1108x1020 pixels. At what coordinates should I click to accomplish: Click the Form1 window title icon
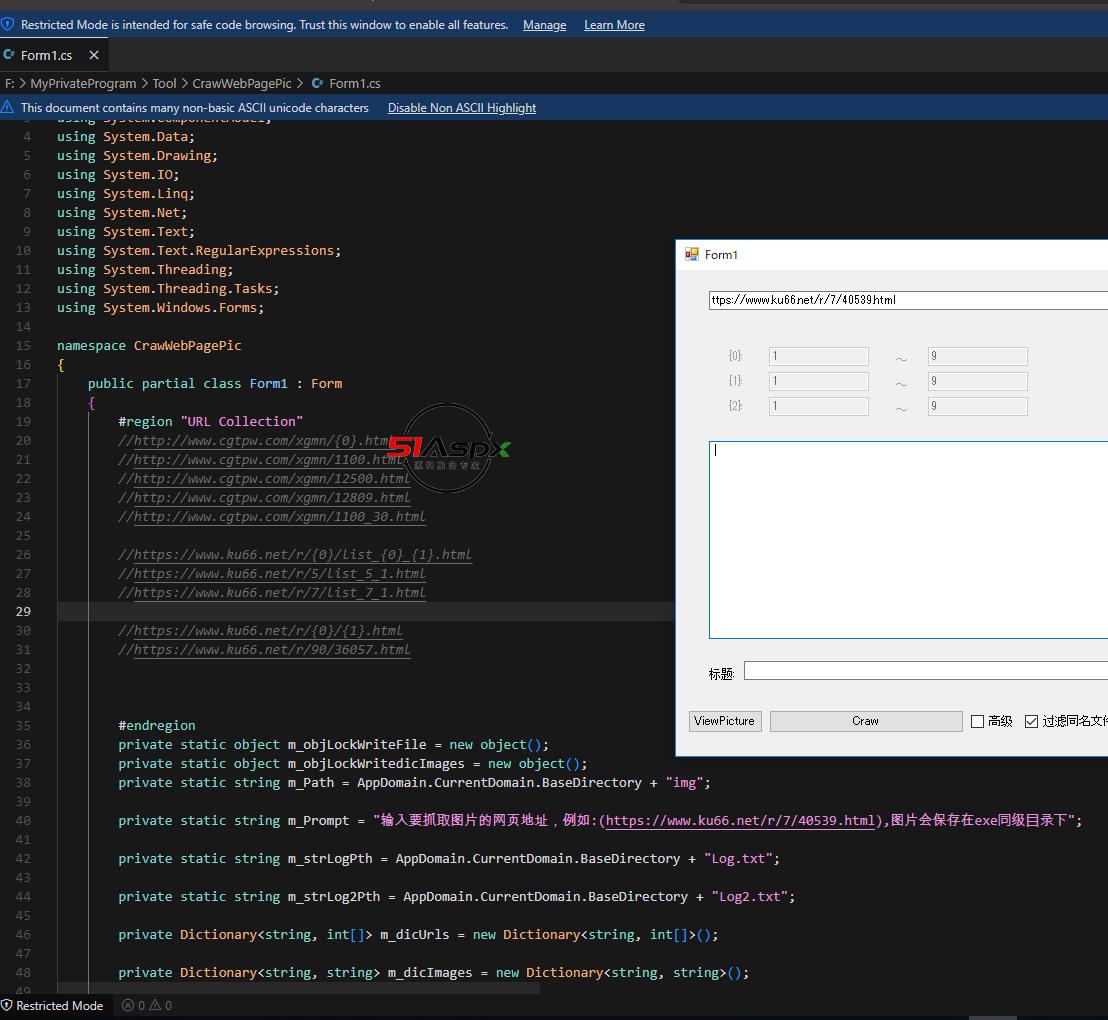click(x=692, y=254)
